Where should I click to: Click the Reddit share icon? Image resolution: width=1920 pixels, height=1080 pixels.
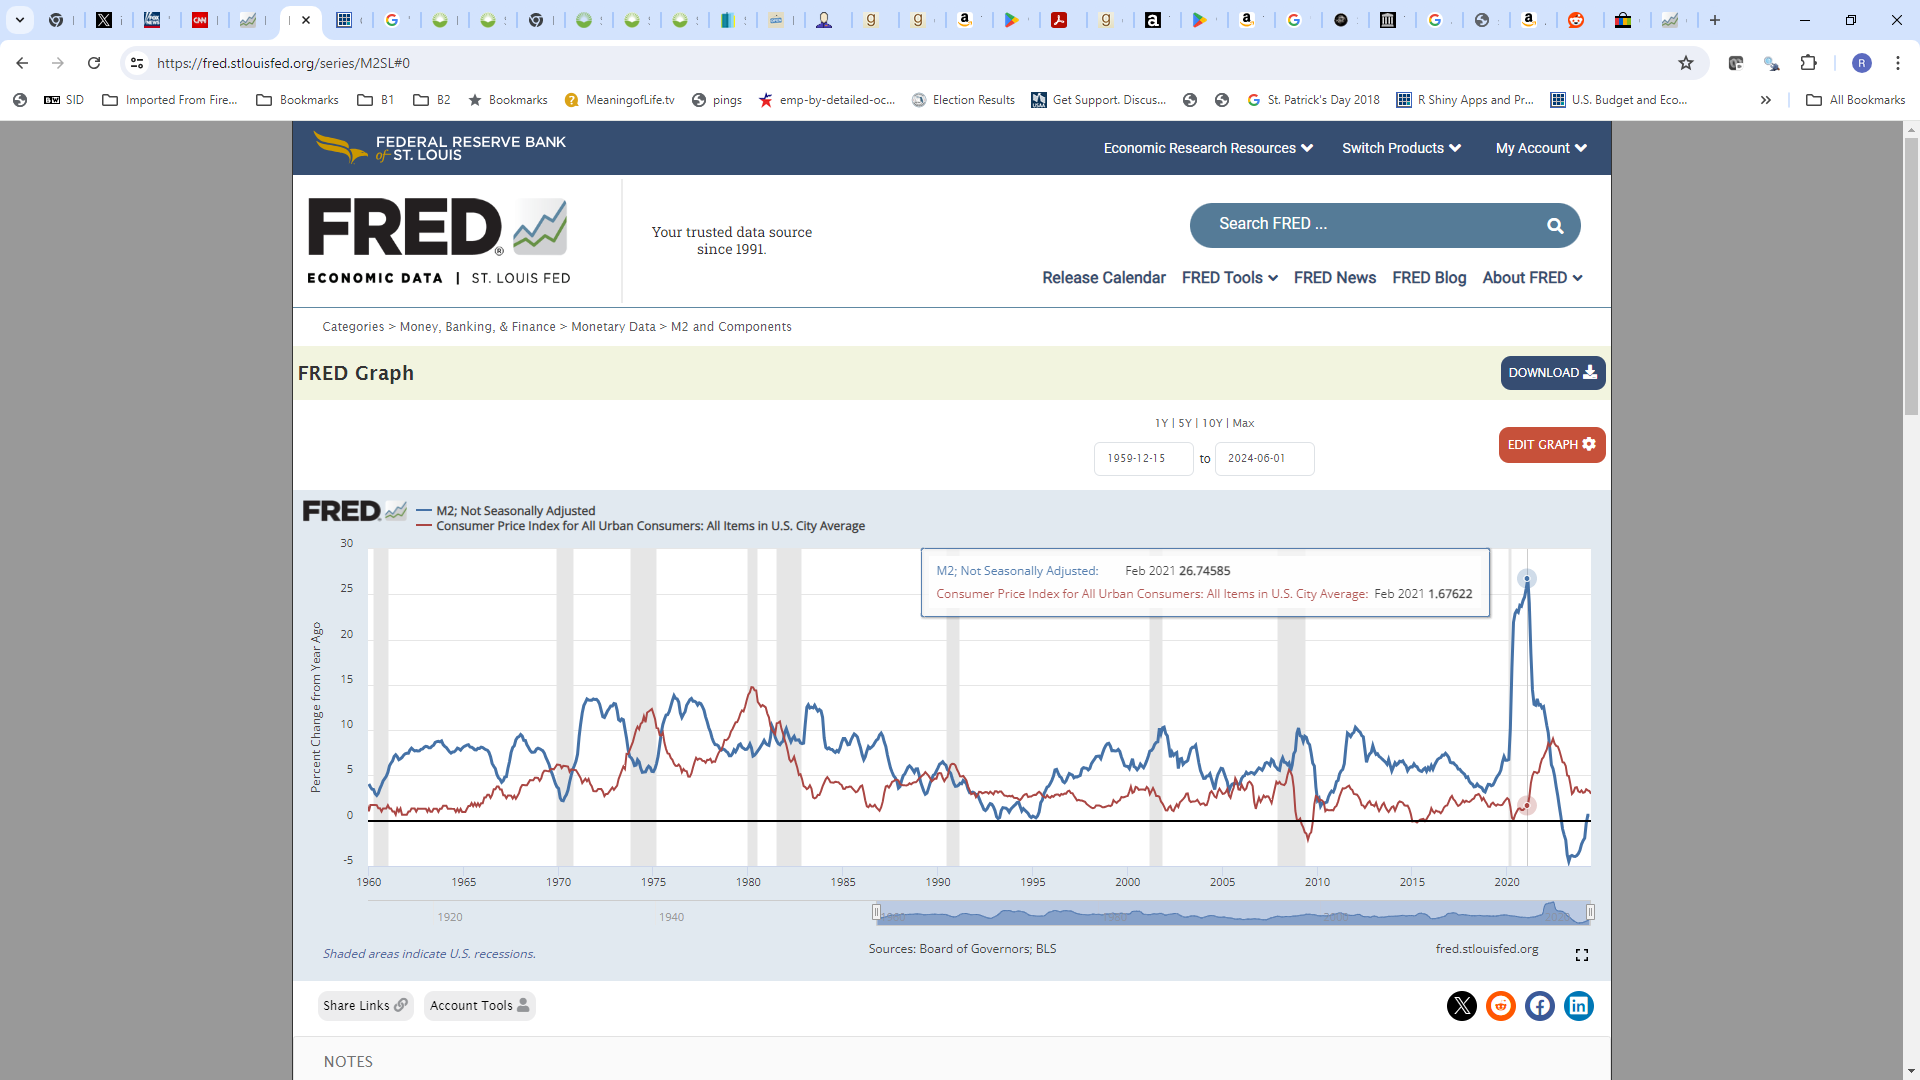point(1501,1005)
